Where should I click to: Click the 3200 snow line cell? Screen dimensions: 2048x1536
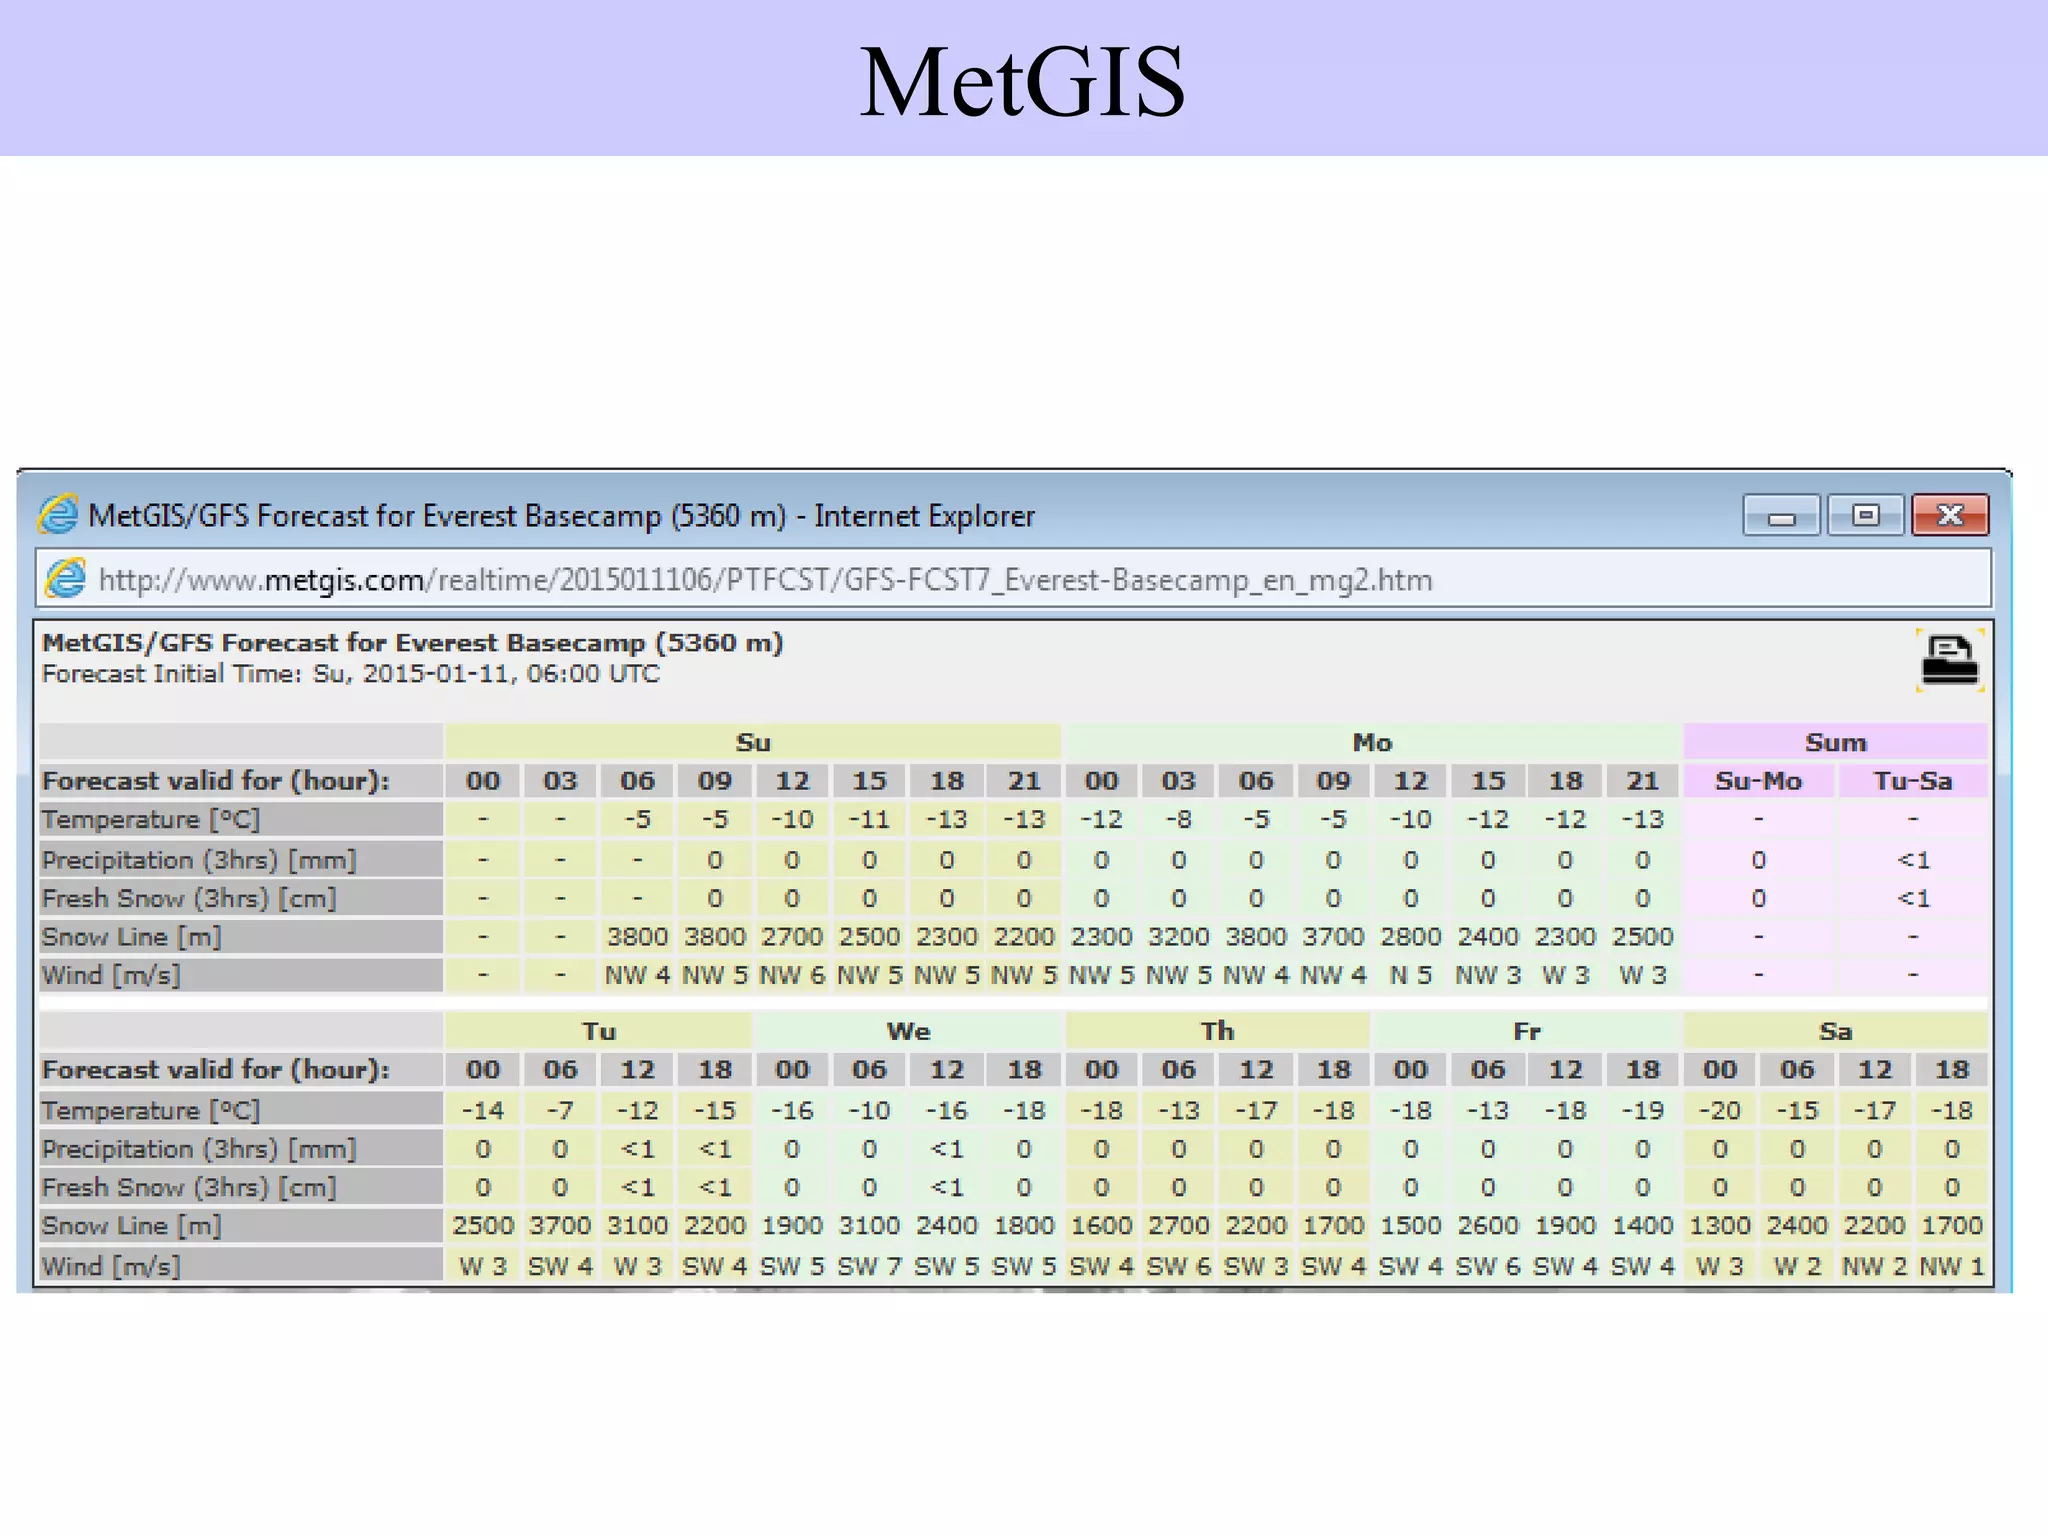point(1178,937)
